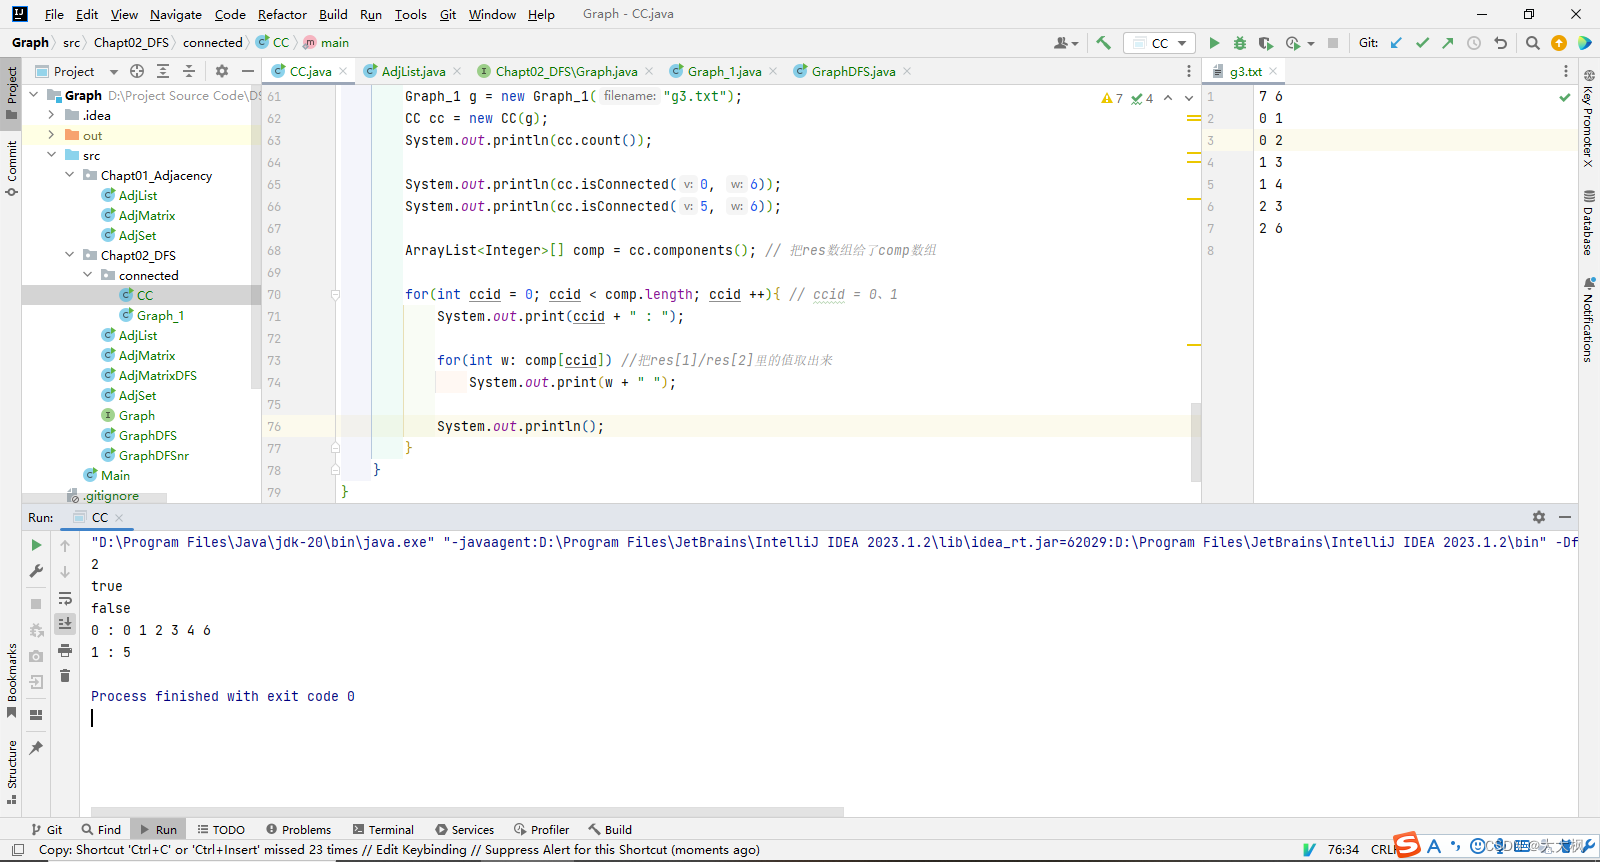Clear all console output trash icon
Screen dimensions: 1600x862
pyautogui.click(x=65, y=676)
